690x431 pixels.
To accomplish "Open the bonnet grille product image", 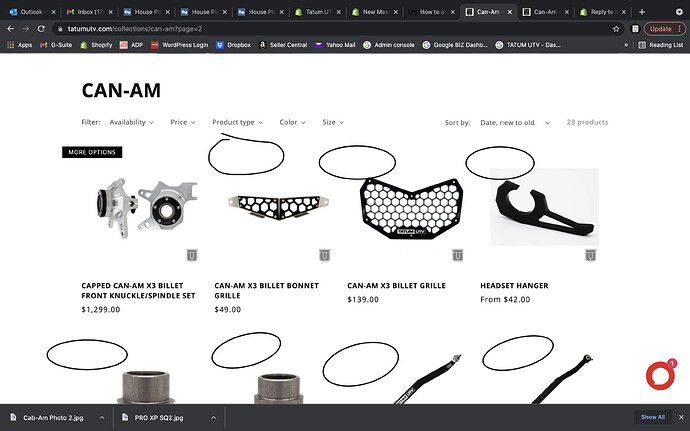I will pos(278,207).
